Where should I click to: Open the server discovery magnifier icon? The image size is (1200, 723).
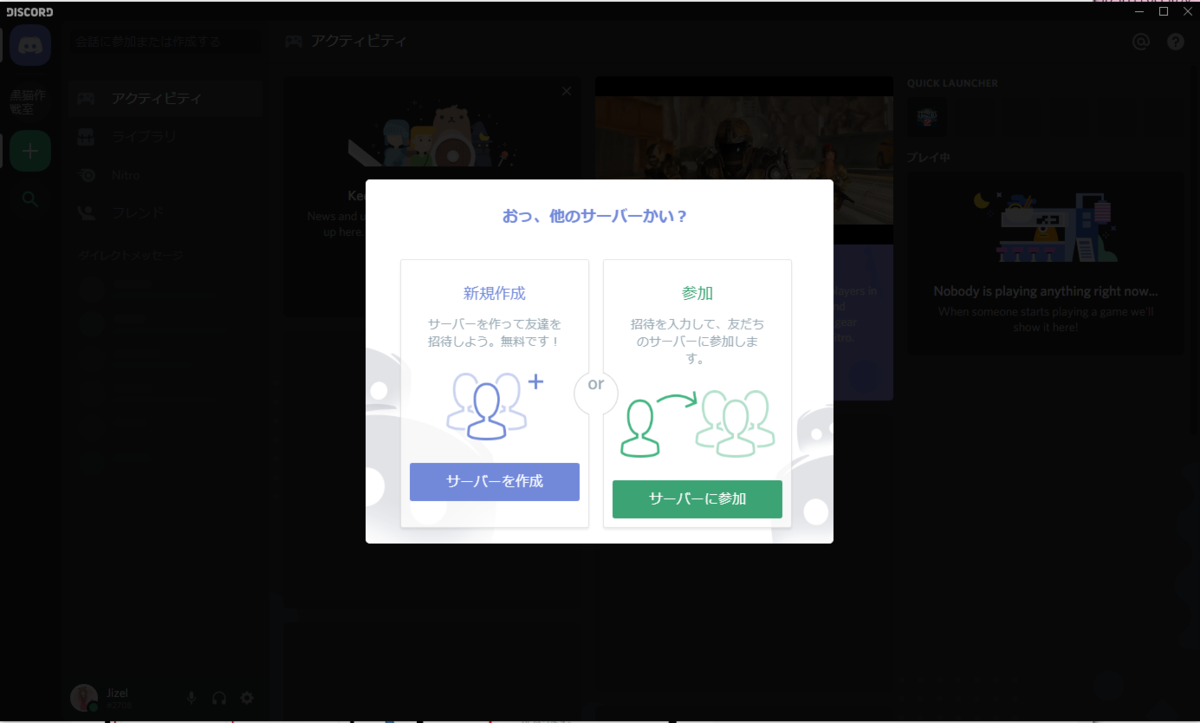tap(29, 199)
